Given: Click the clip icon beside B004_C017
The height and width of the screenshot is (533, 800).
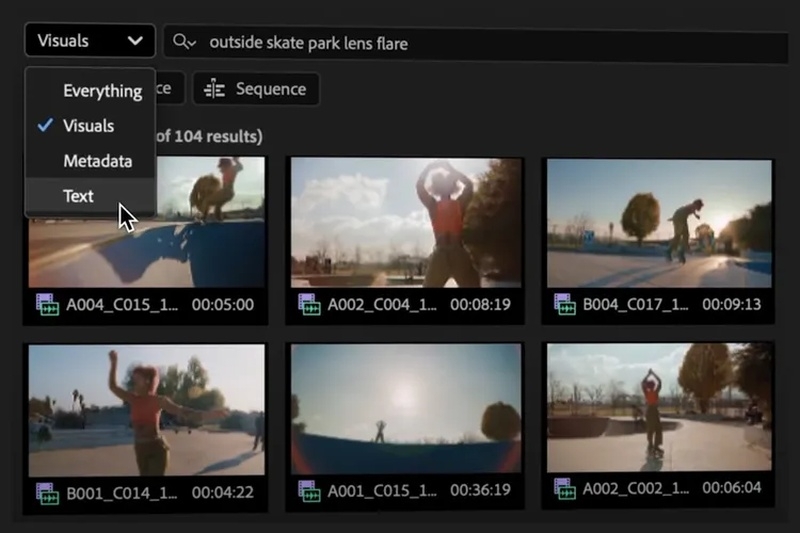Looking at the screenshot, I should click(565, 305).
